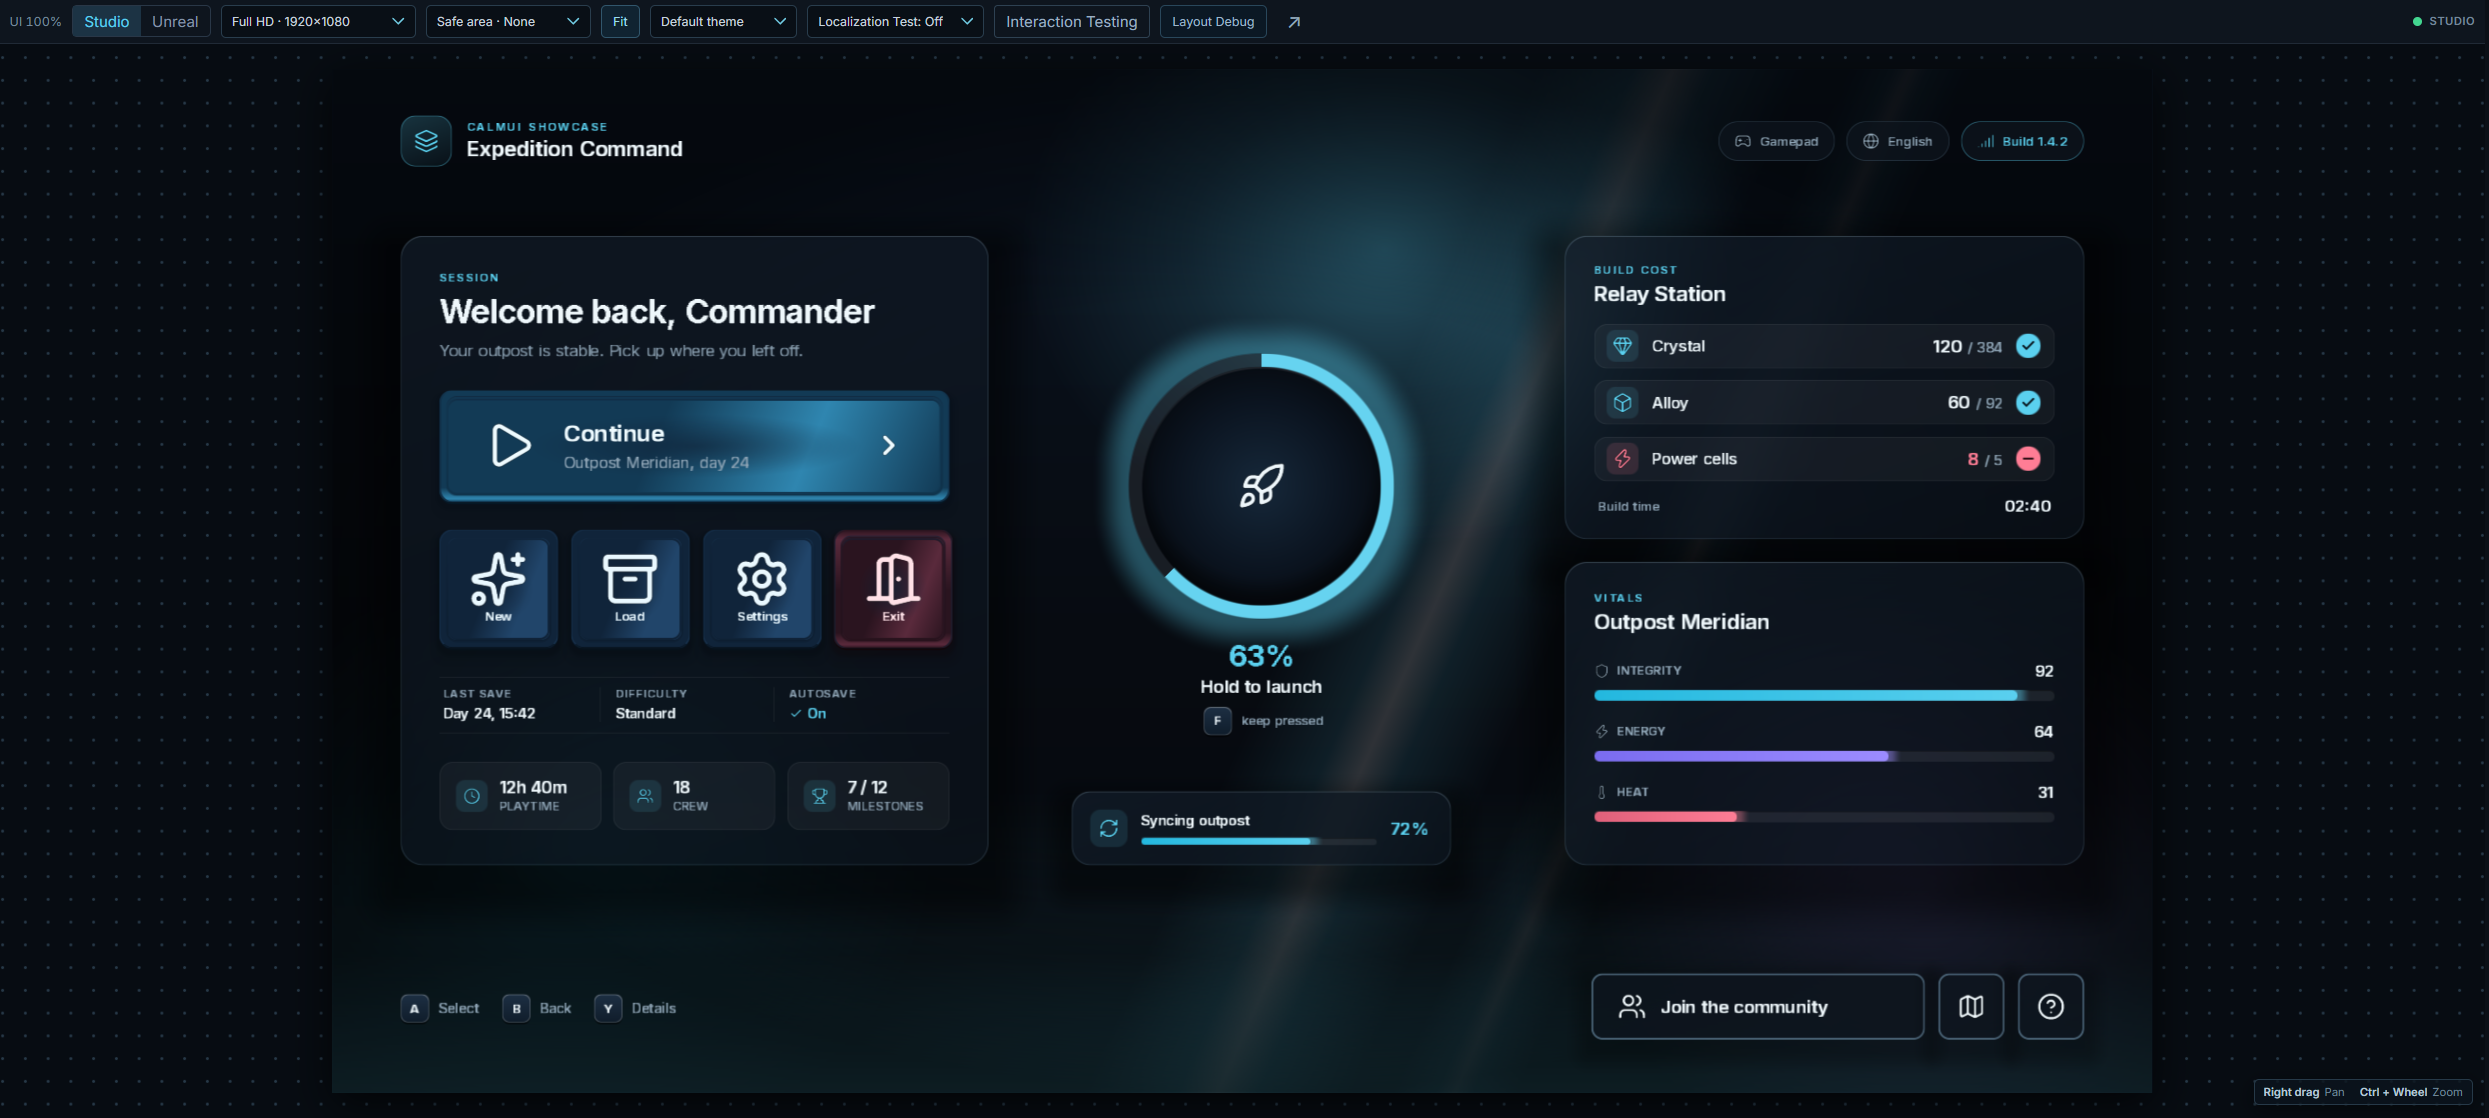Click the CalmUI layers logo icon
Screen dimensions: 2489x1118
(426, 141)
